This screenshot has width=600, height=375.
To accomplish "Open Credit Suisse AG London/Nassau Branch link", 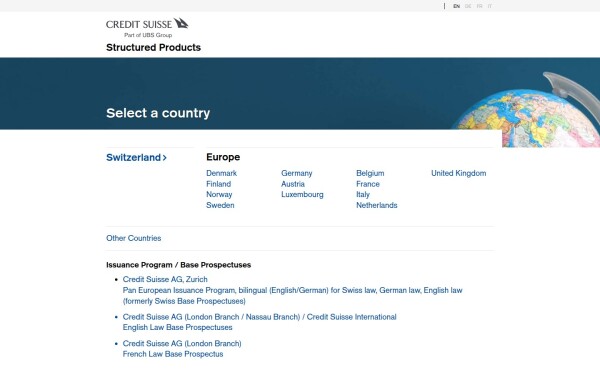I will (259, 317).
